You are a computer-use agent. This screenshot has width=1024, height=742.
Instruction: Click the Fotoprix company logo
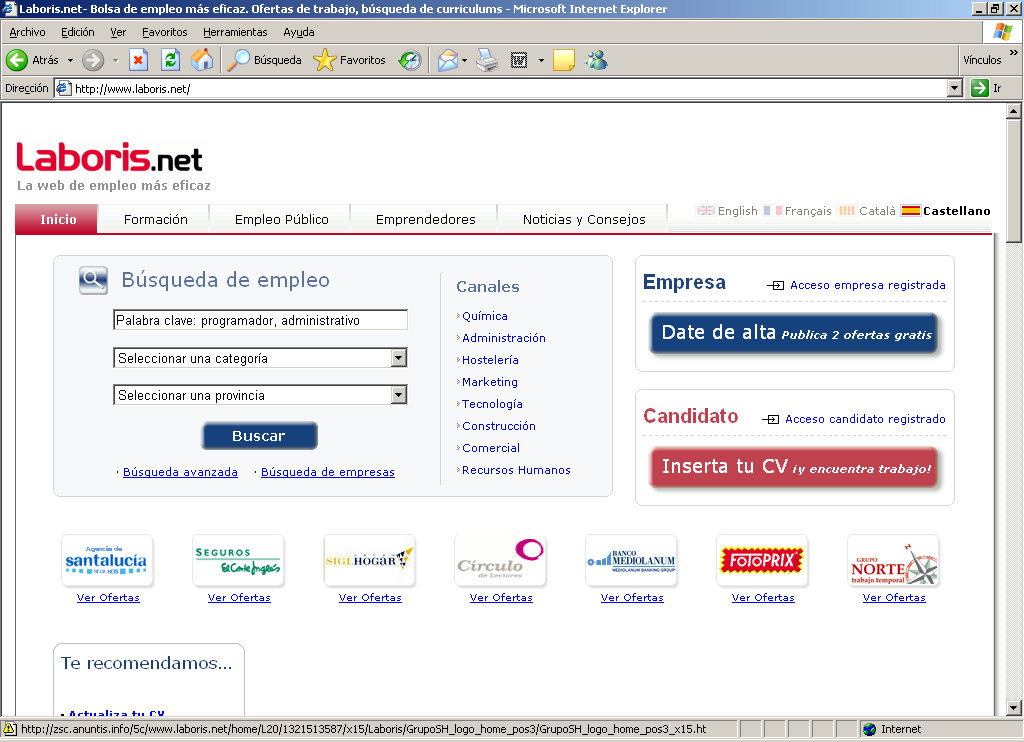[762, 561]
